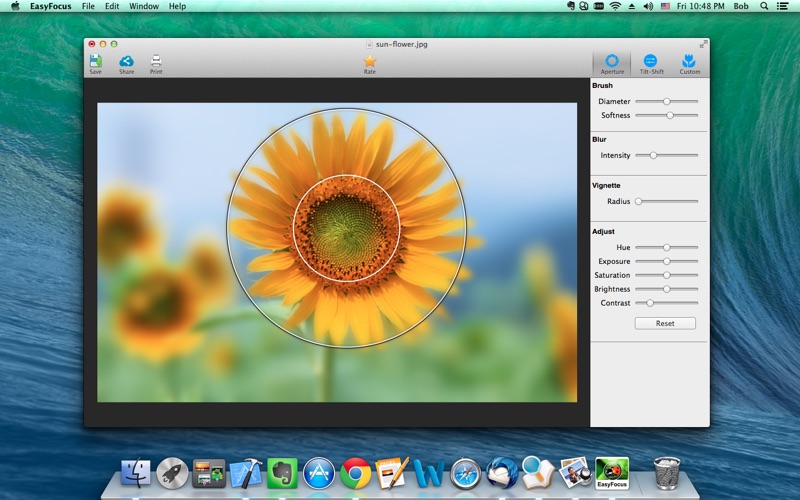Open the image-grid app icon in dock
The width and height of the screenshot is (800, 500).
(209, 473)
